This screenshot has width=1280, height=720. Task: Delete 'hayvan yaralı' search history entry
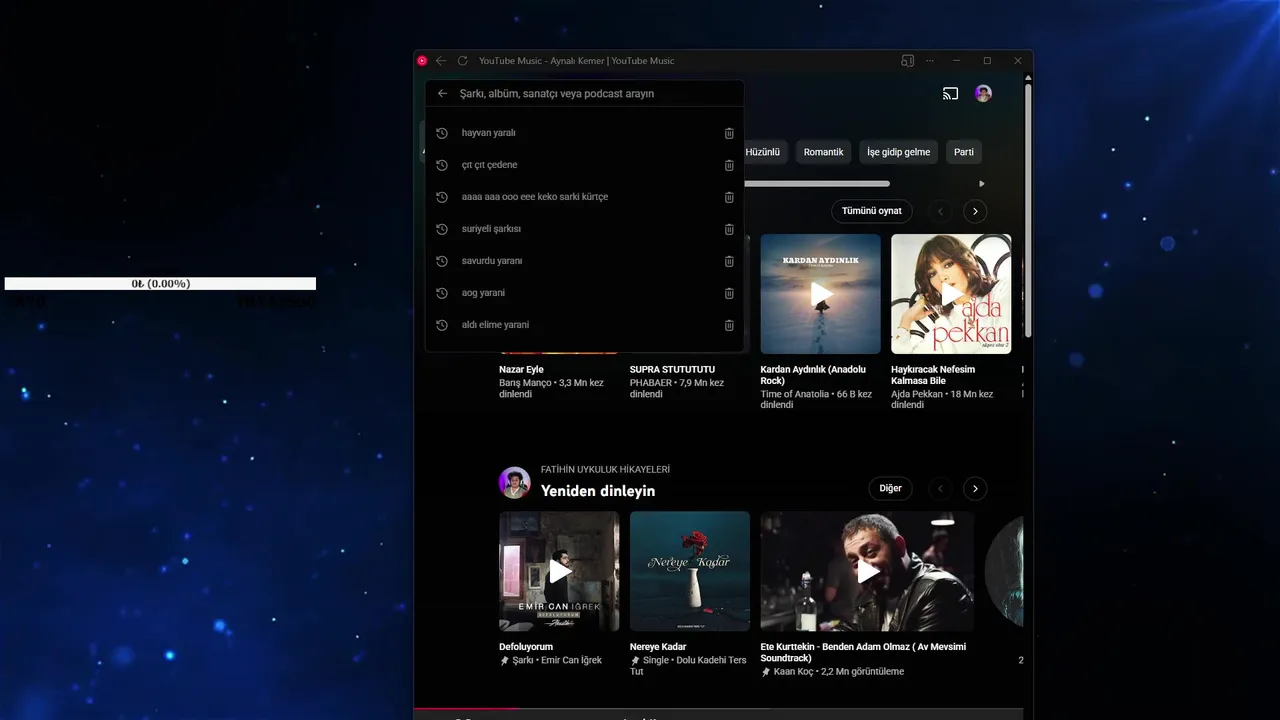729,133
